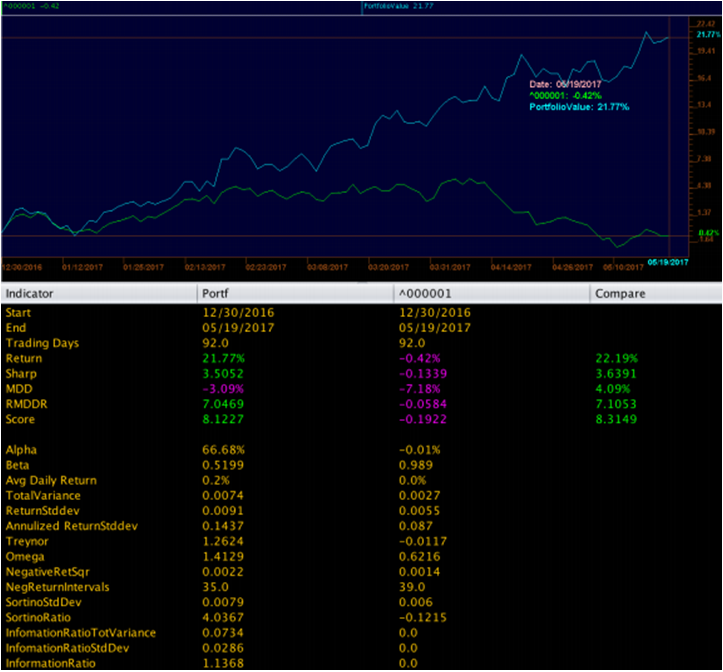Viewport: 723px width, 672px height.
Task: Click the 'RMDDR' indicator label
Action: [26, 404]
